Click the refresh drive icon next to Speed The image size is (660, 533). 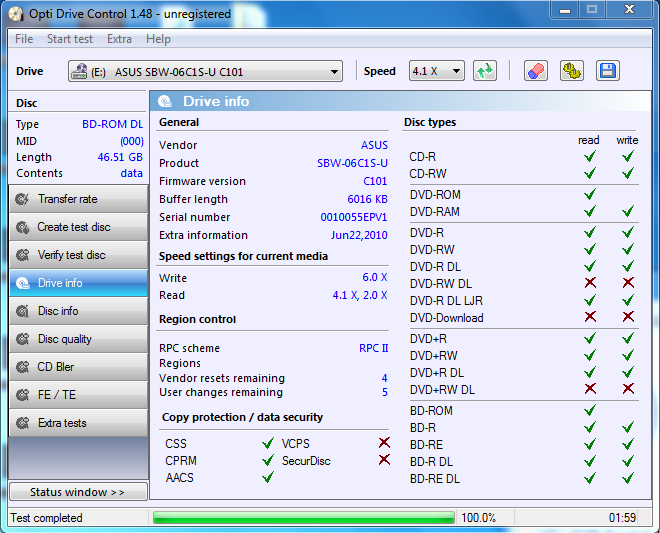click(485, 71)
